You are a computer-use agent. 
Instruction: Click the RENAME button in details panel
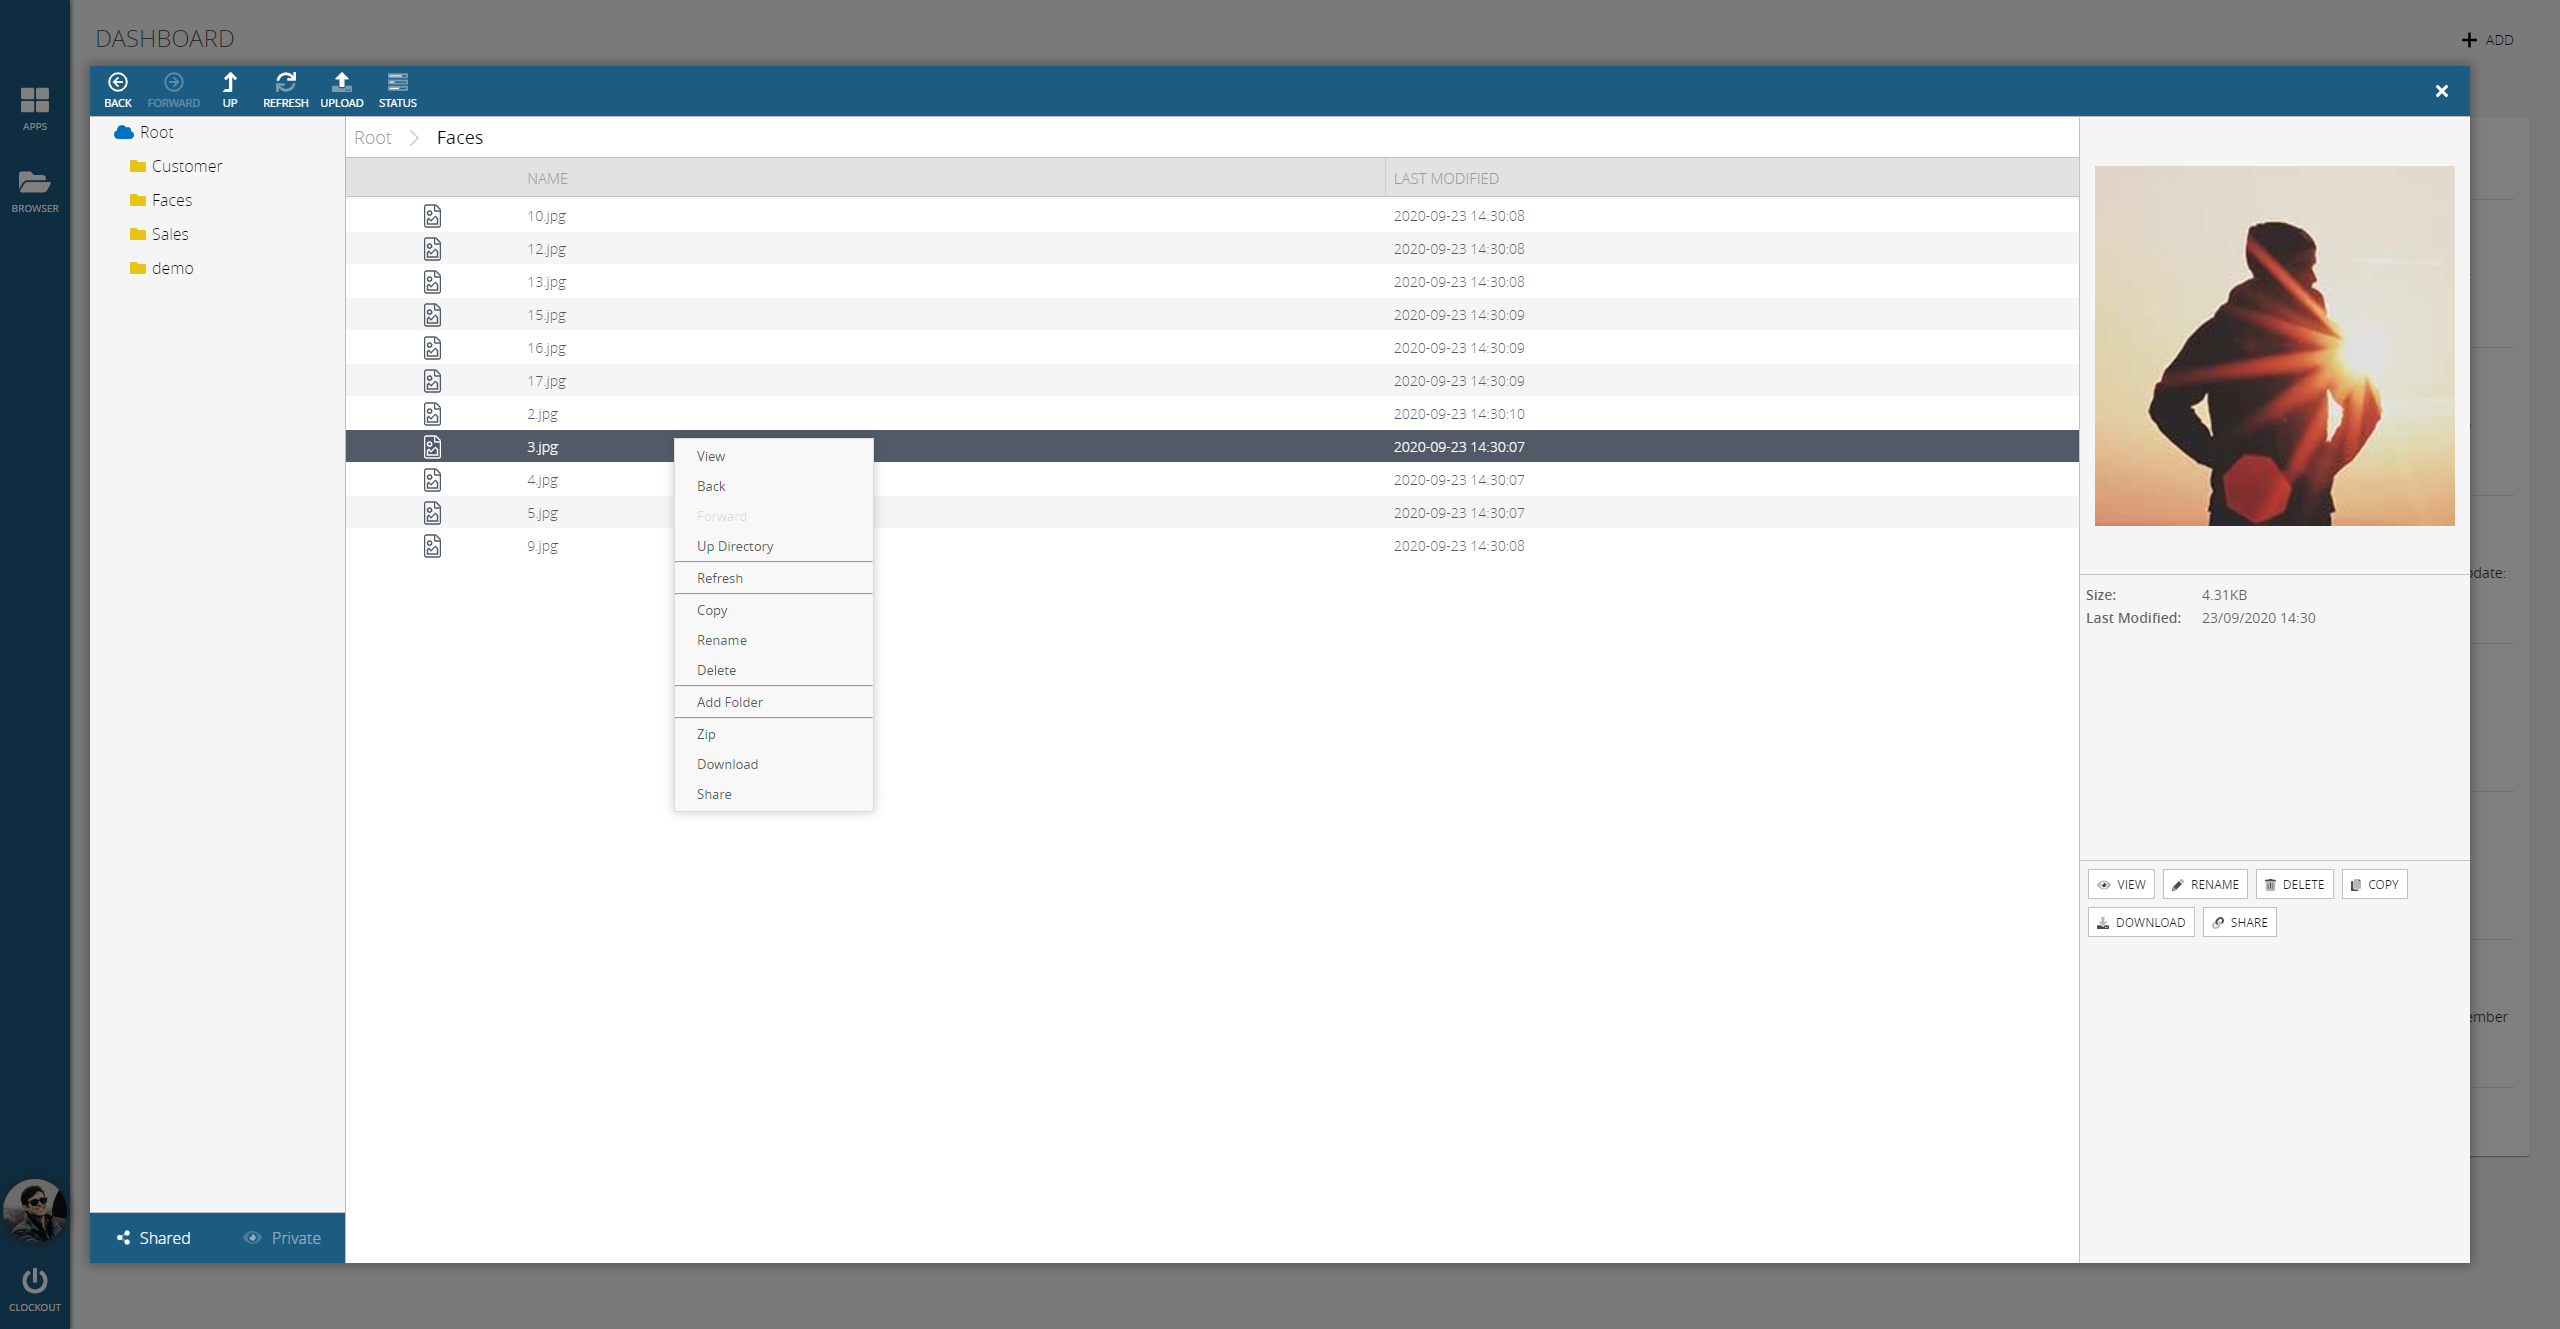tap(2205, 884)
